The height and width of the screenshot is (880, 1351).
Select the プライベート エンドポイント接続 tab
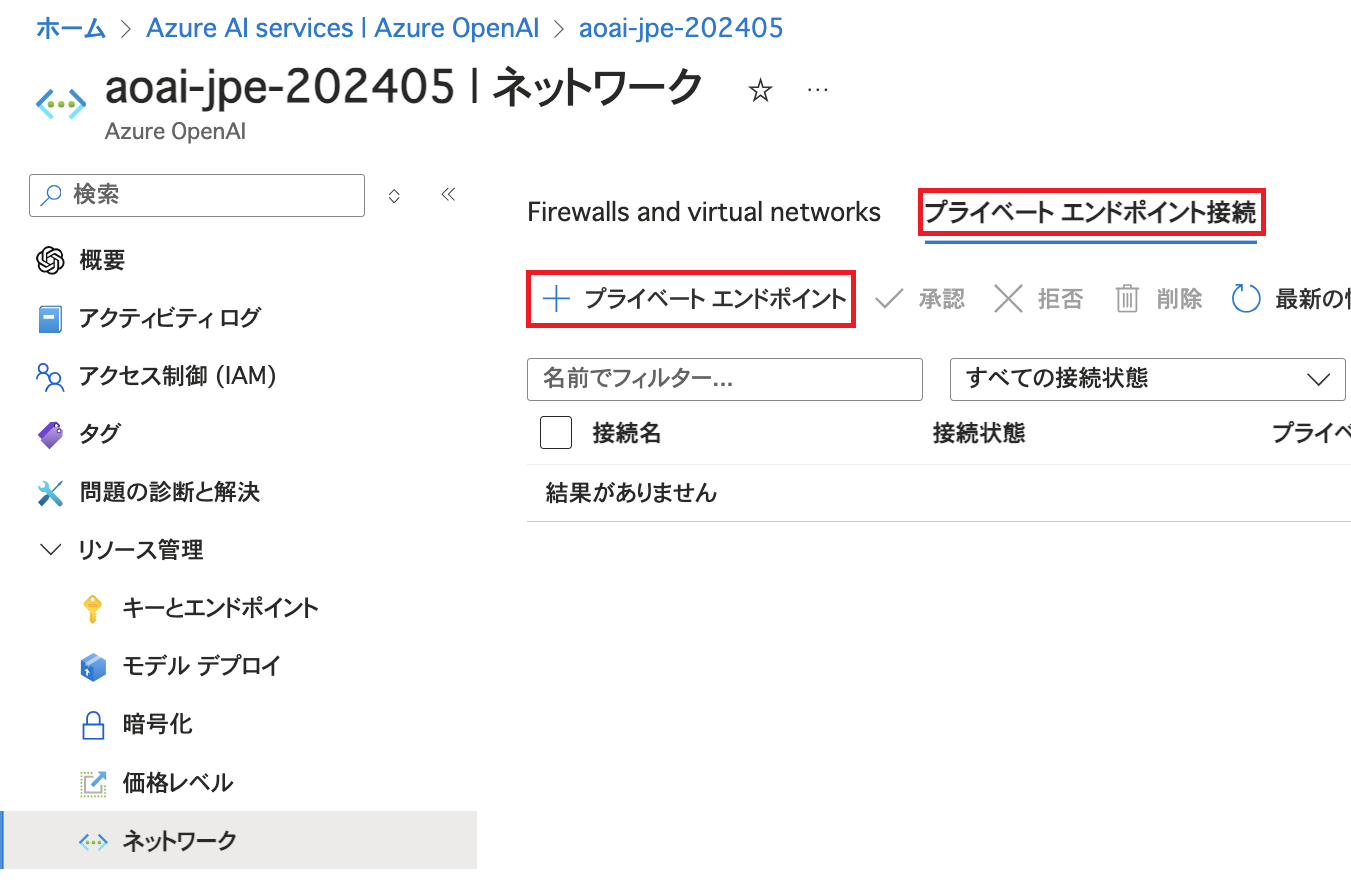1090,212
